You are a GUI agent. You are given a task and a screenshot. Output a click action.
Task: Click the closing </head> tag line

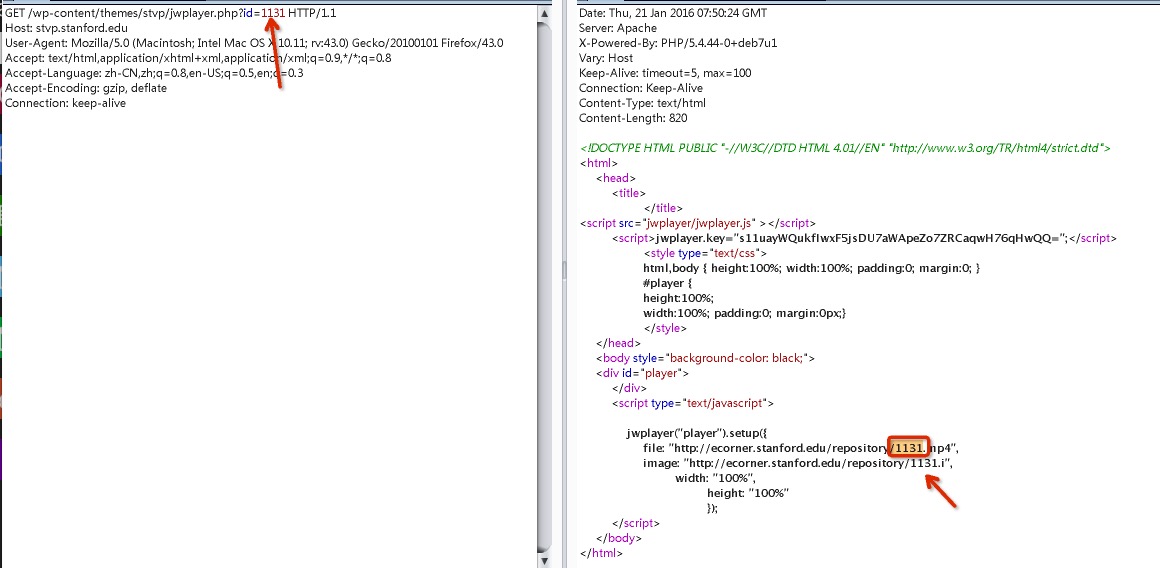click(x=618, y=343)
